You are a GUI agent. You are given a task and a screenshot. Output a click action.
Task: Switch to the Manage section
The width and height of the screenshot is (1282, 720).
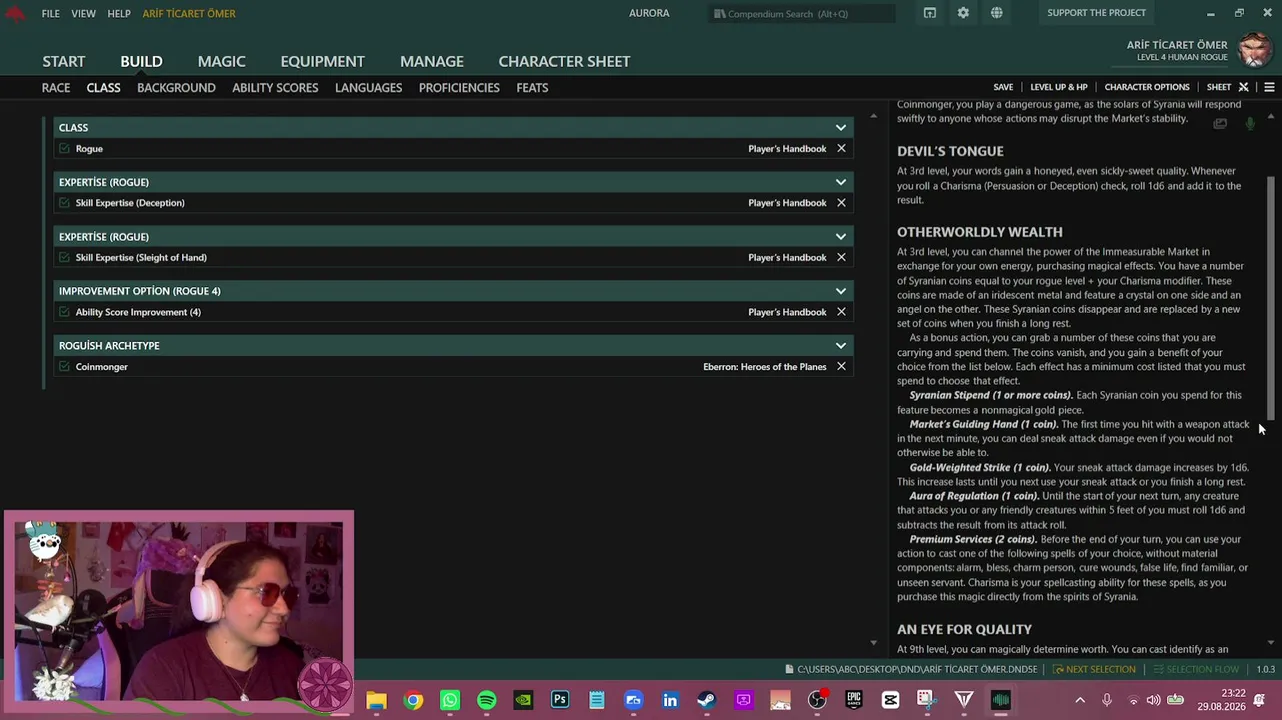(x=432, y=61)
